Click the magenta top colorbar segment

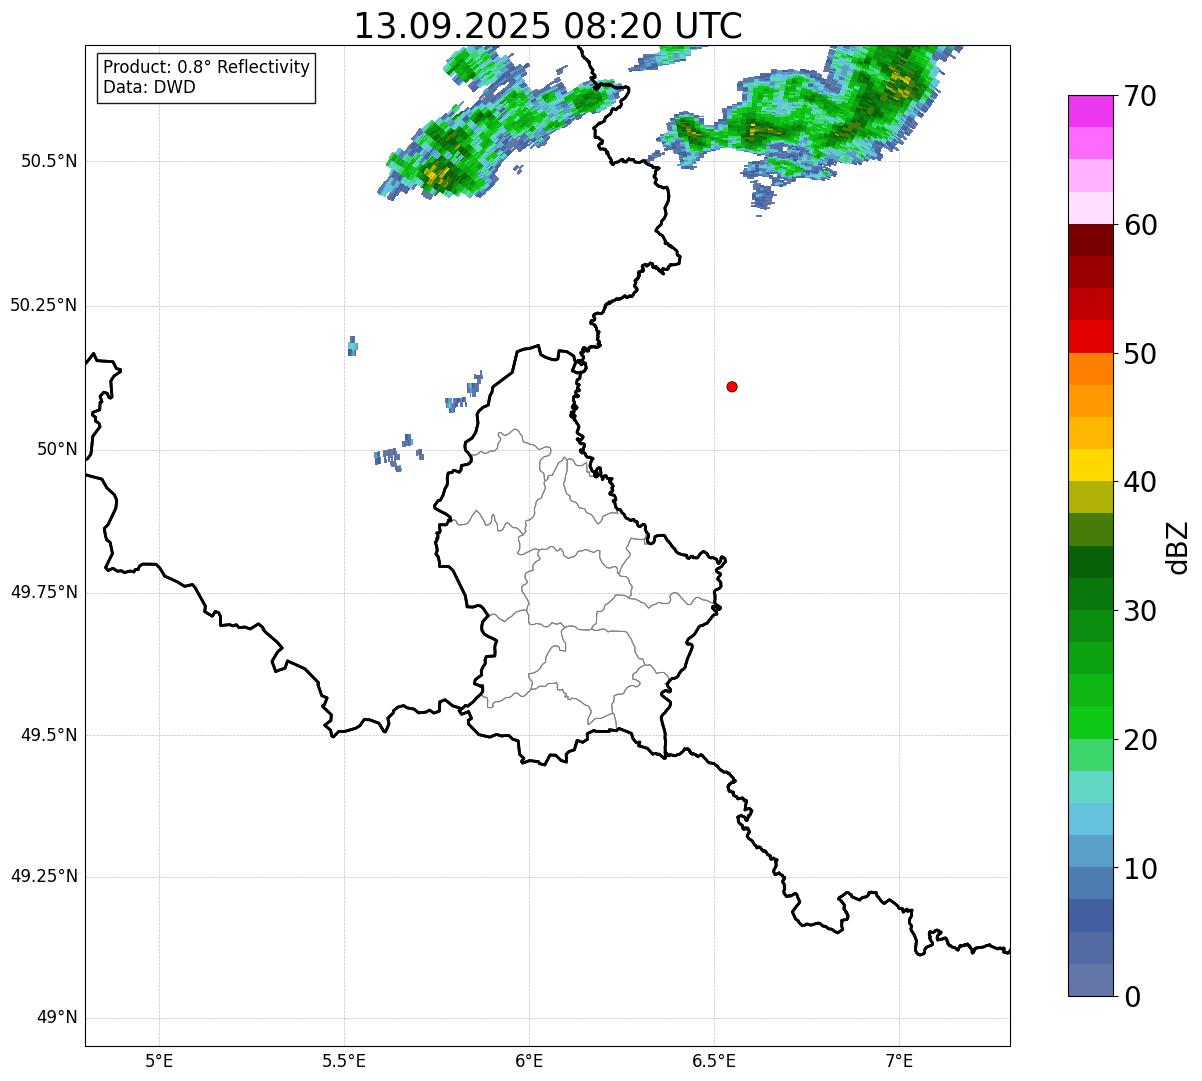[1090, 111]
